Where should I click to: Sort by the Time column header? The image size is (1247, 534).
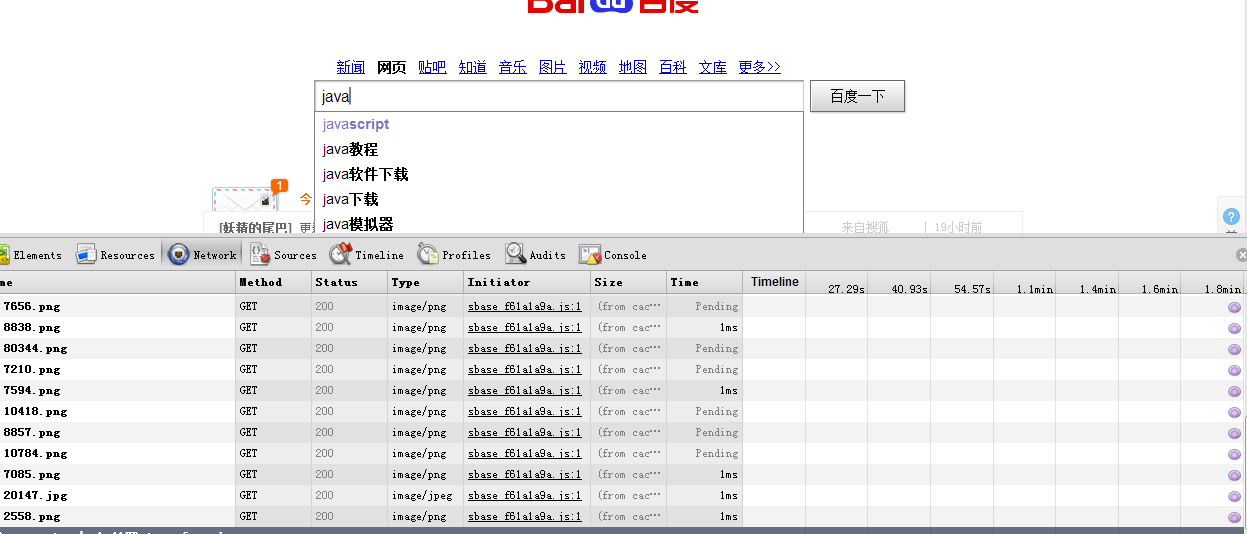point(704,282)
